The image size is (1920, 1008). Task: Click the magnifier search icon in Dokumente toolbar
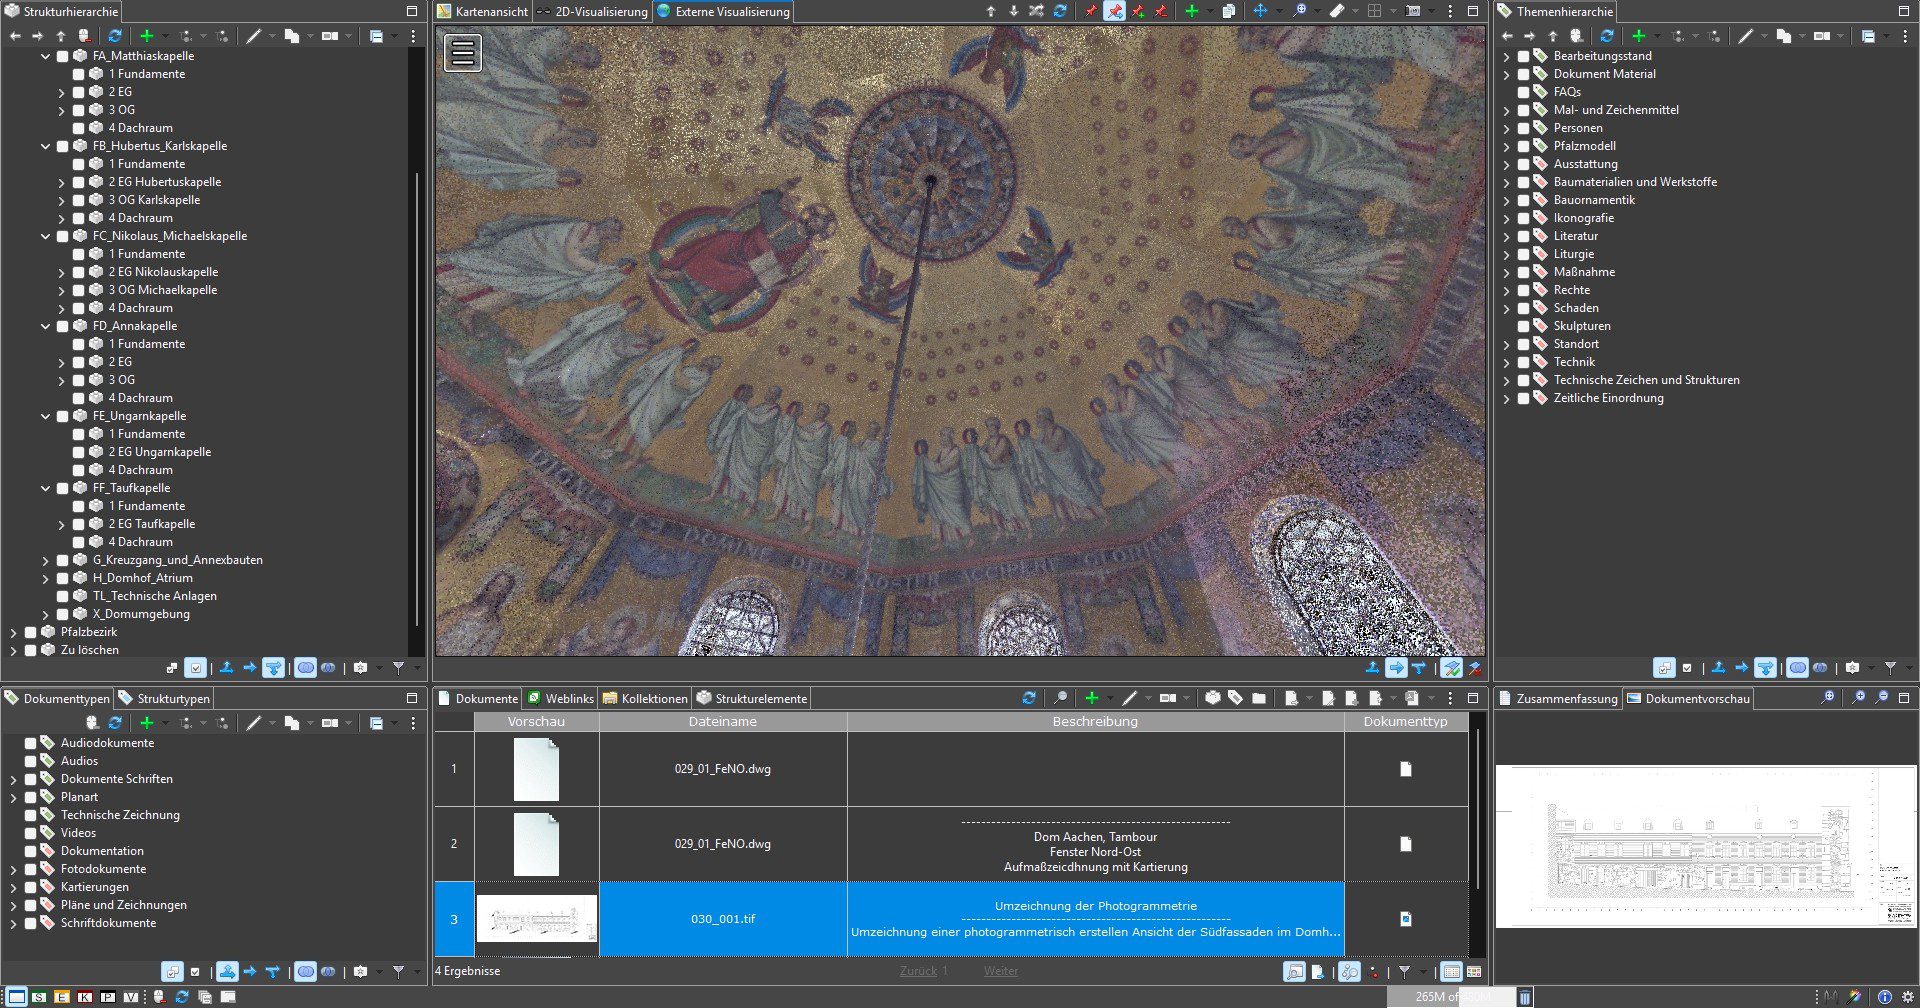1060,698
